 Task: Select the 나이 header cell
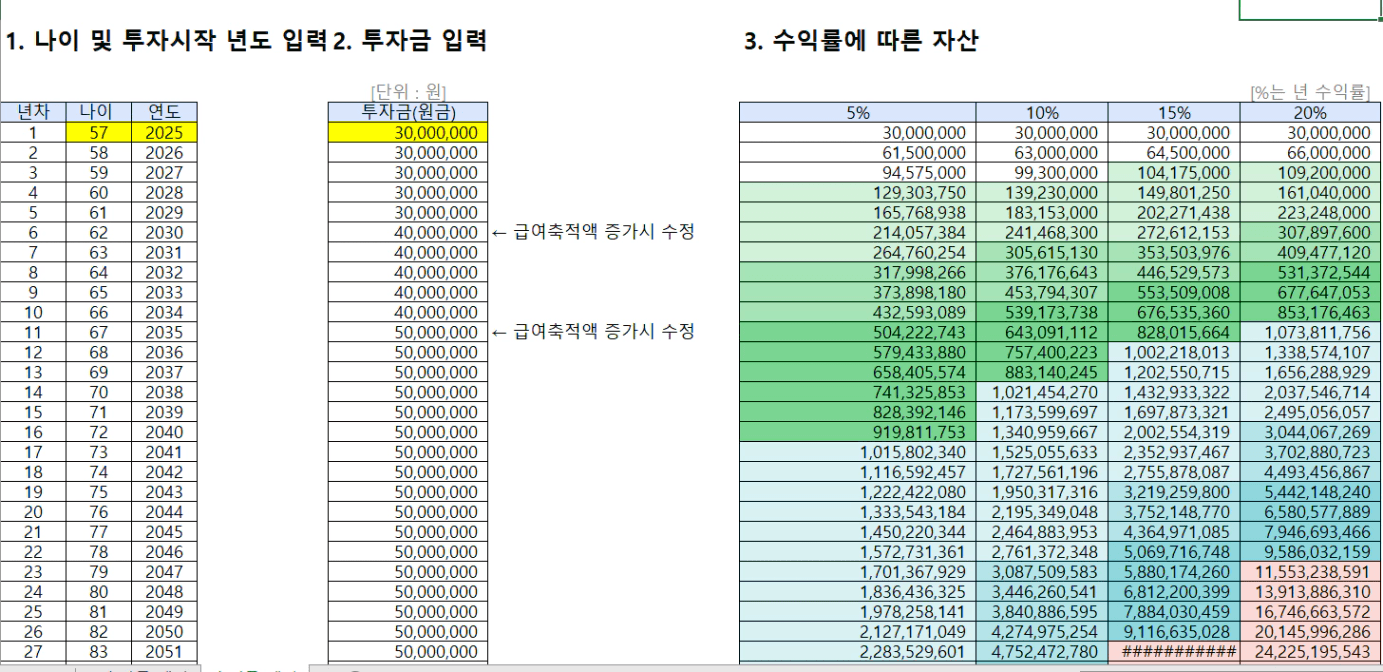coord(98,112)
